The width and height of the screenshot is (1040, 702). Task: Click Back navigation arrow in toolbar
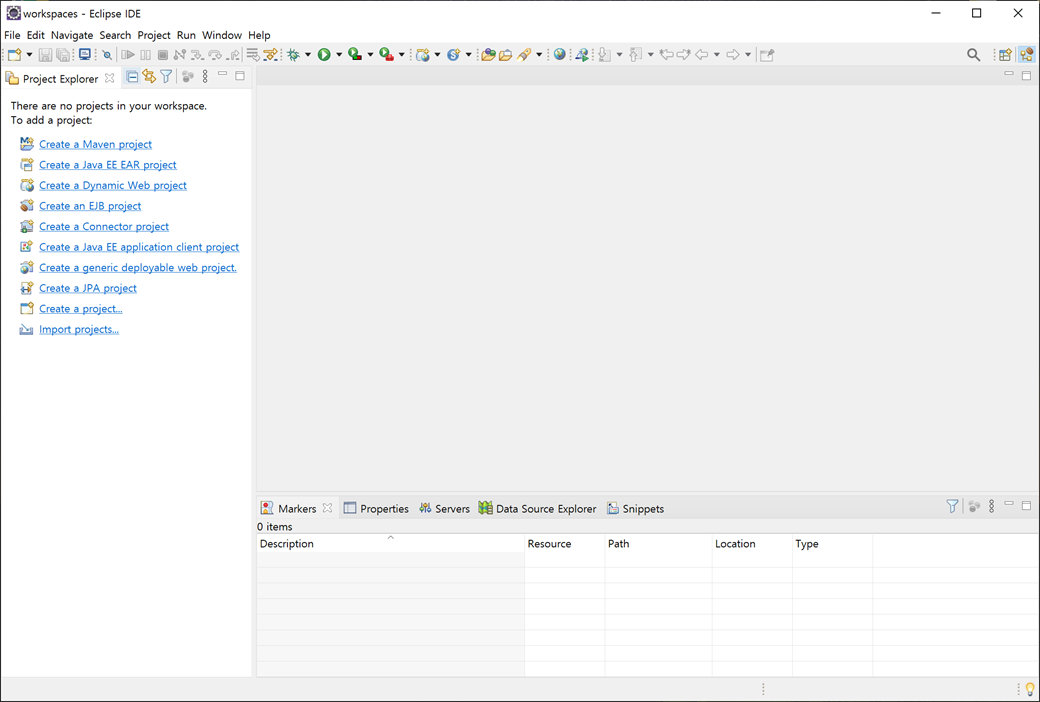701,55
